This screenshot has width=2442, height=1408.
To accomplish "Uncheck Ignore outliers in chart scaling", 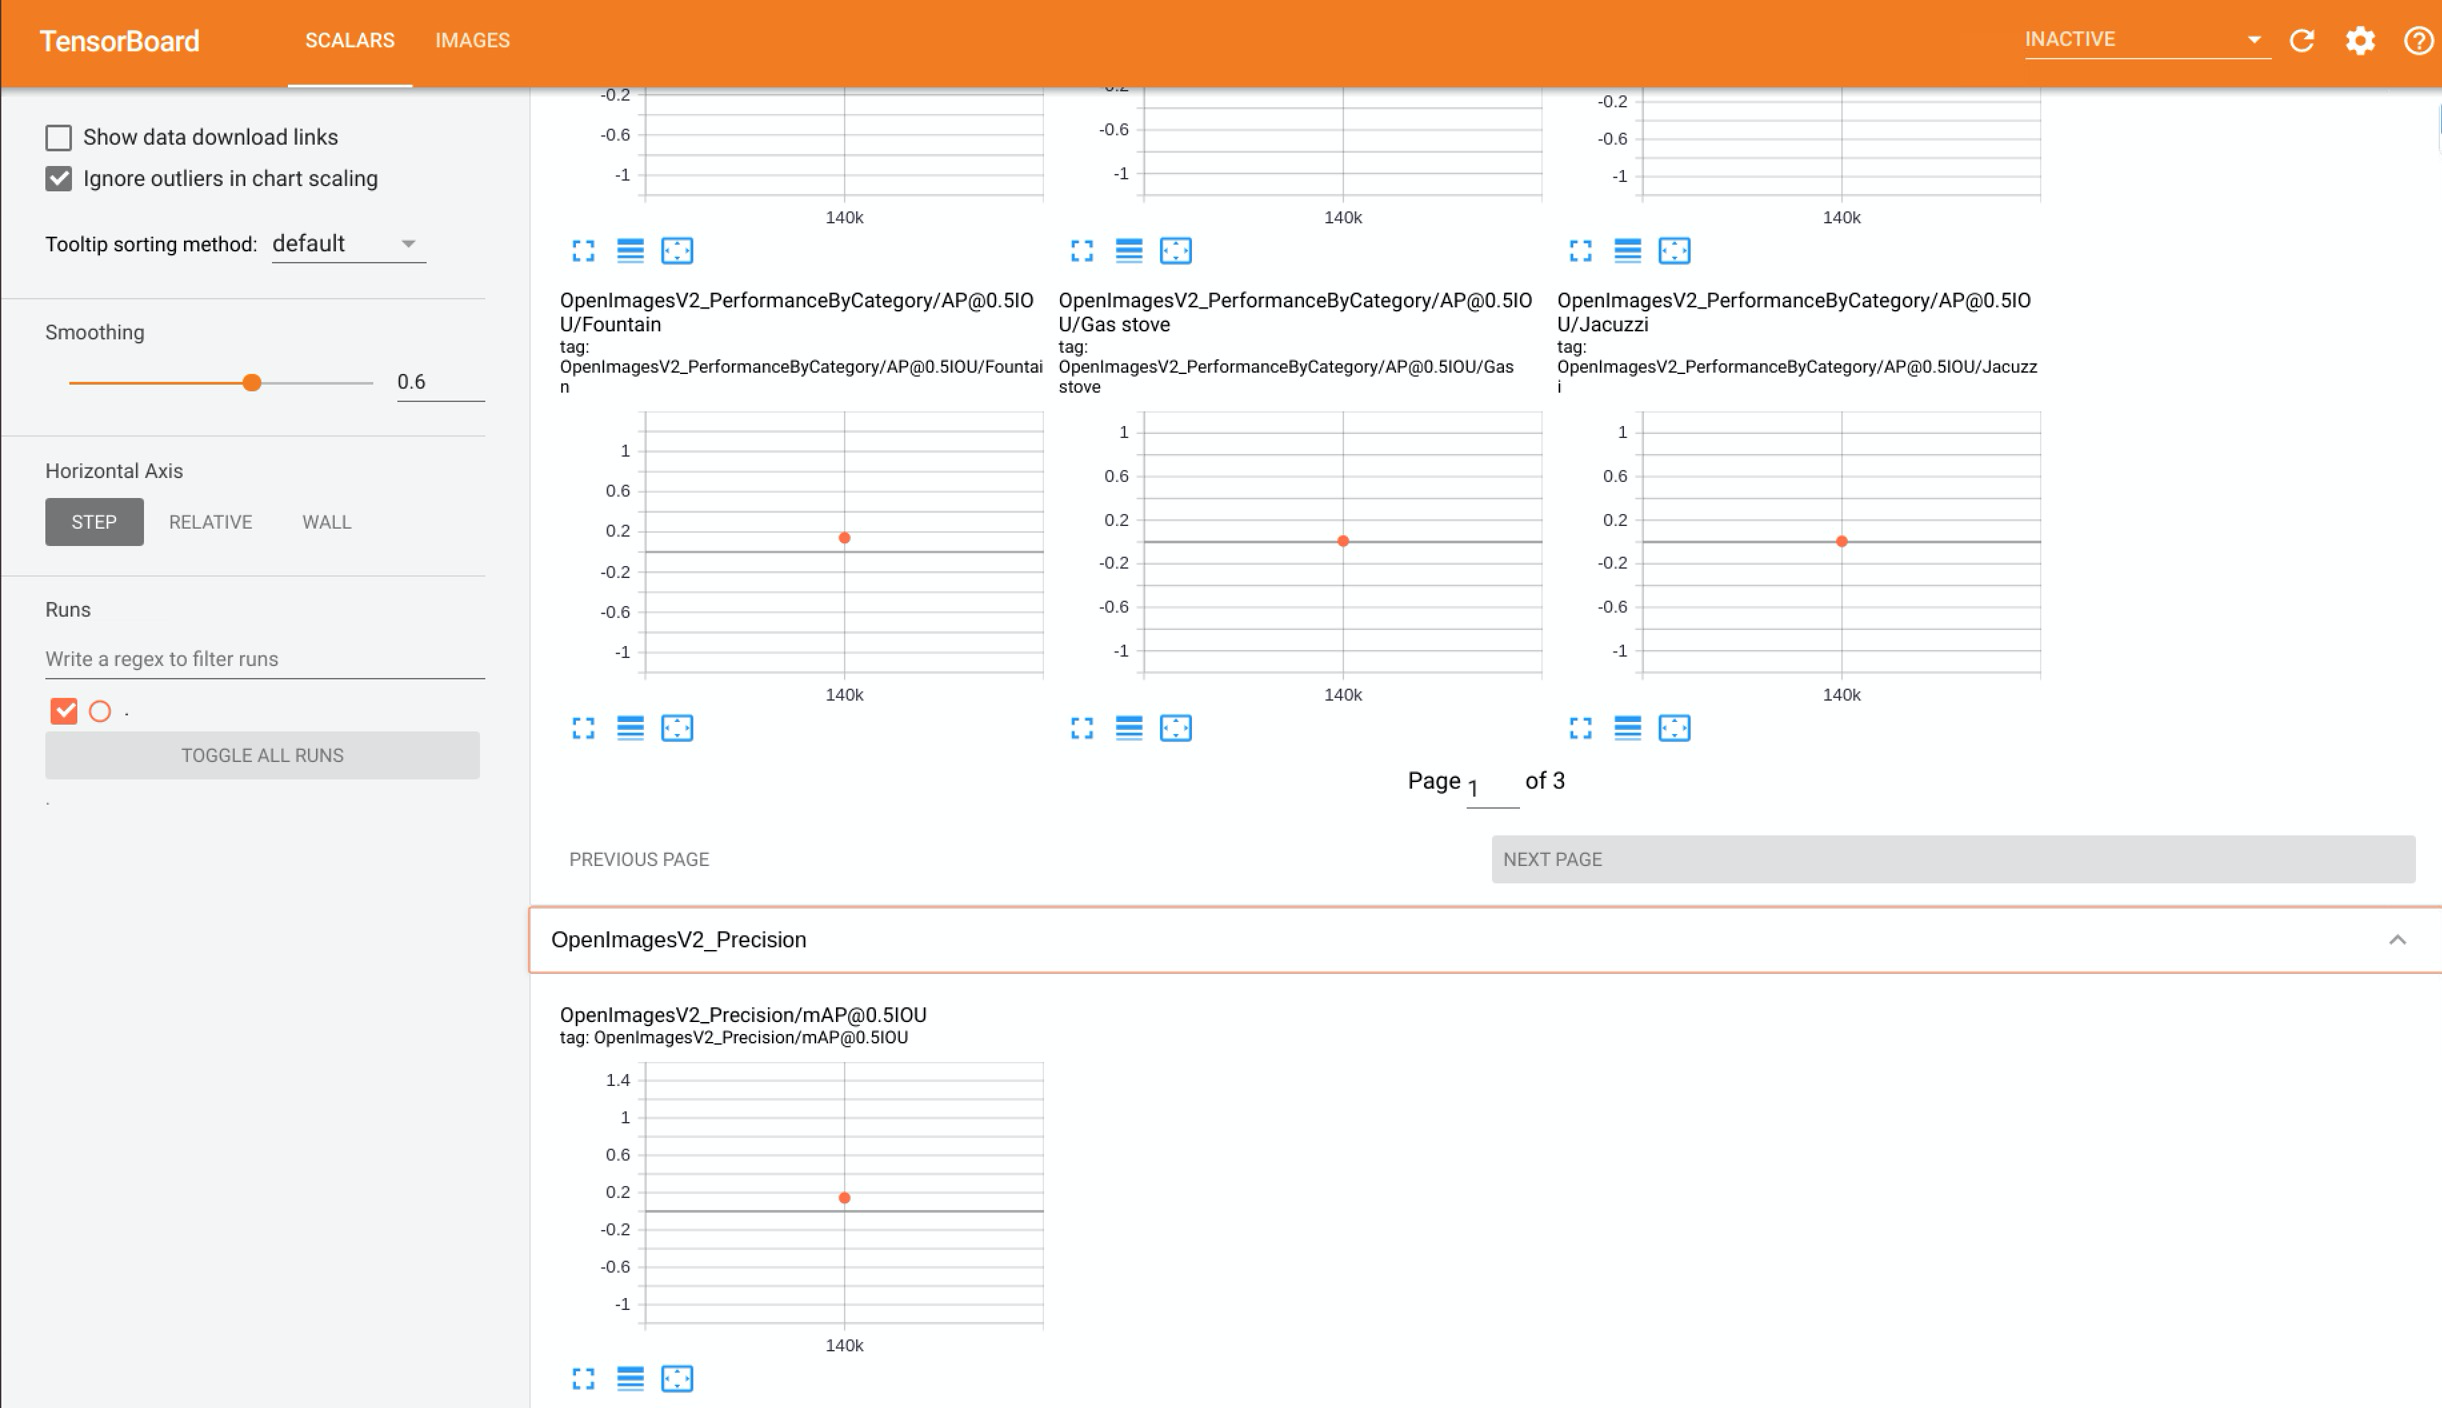I will tap(59, 179).
